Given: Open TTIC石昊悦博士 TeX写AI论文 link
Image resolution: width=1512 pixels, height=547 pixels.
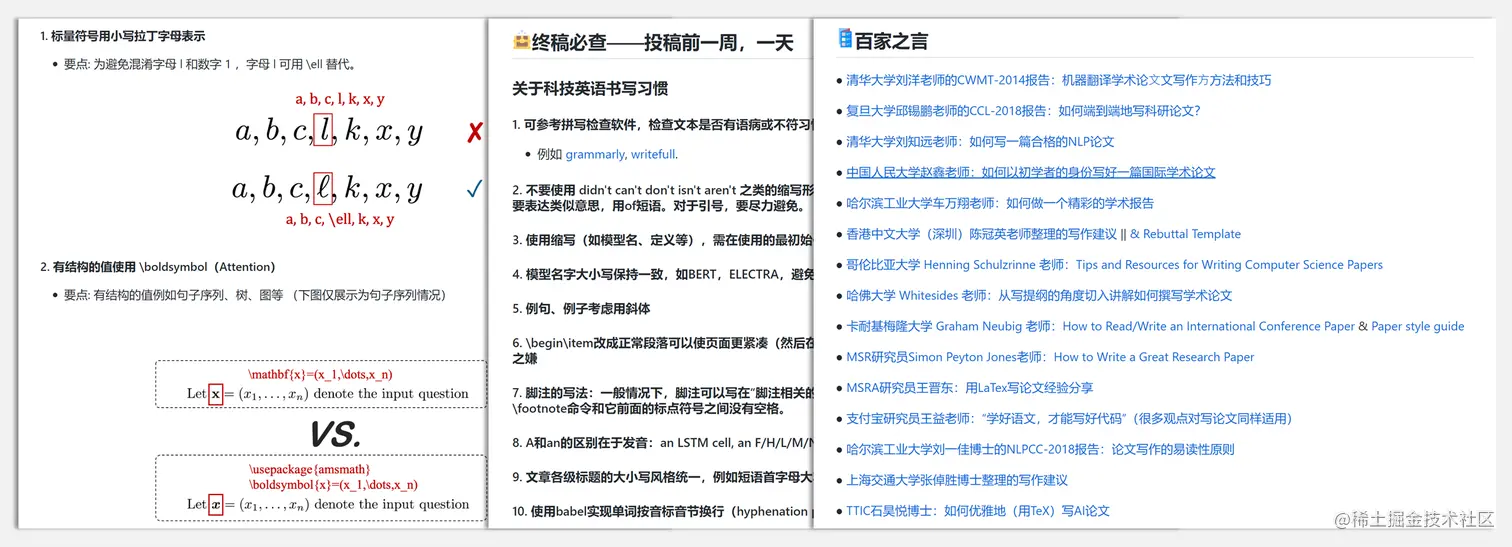Looking at the screenshot, I should pos(977,511).
